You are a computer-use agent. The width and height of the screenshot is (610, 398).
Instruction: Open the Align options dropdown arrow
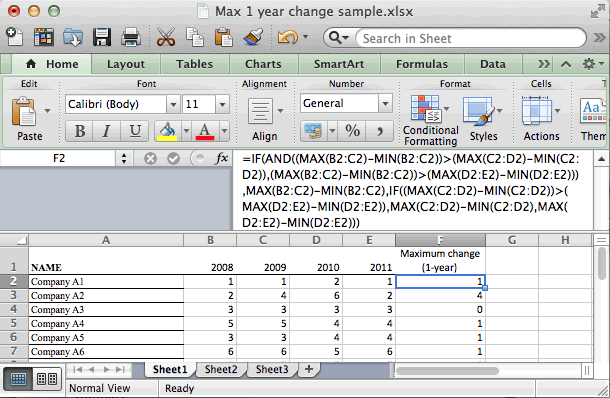pyautogui.click(x=280, y=111)
